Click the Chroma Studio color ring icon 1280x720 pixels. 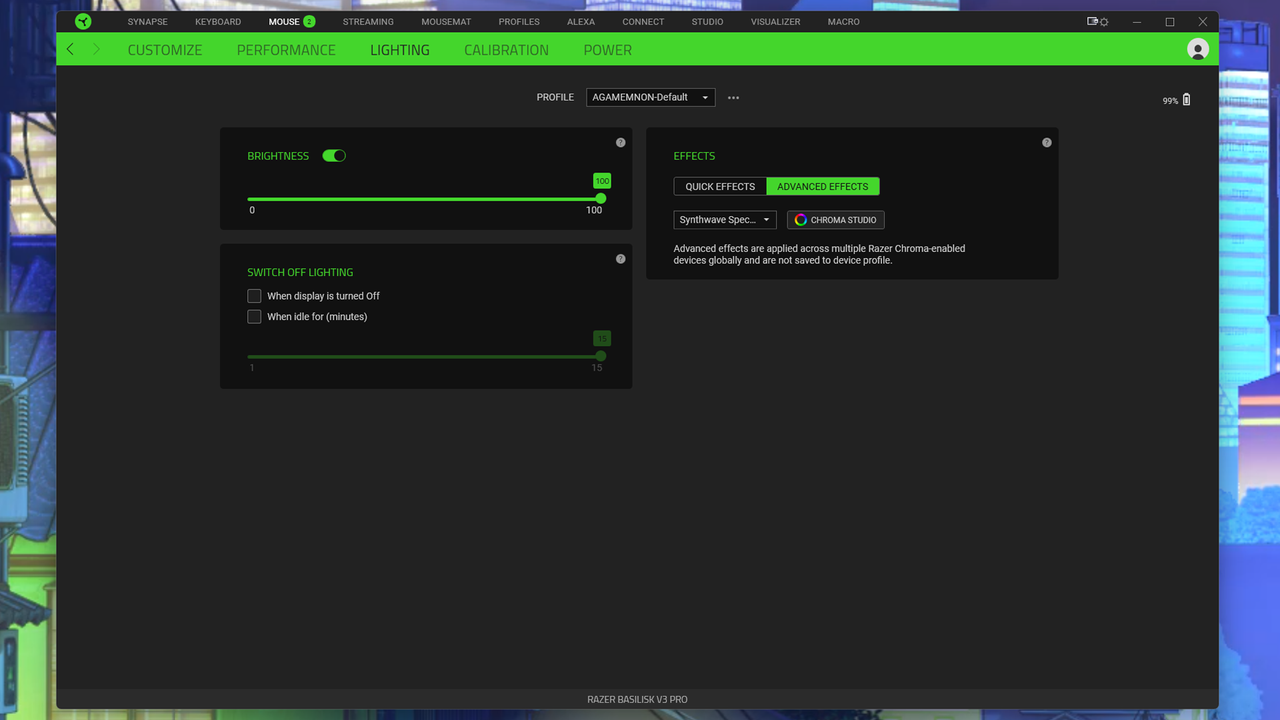coord(800,220)
